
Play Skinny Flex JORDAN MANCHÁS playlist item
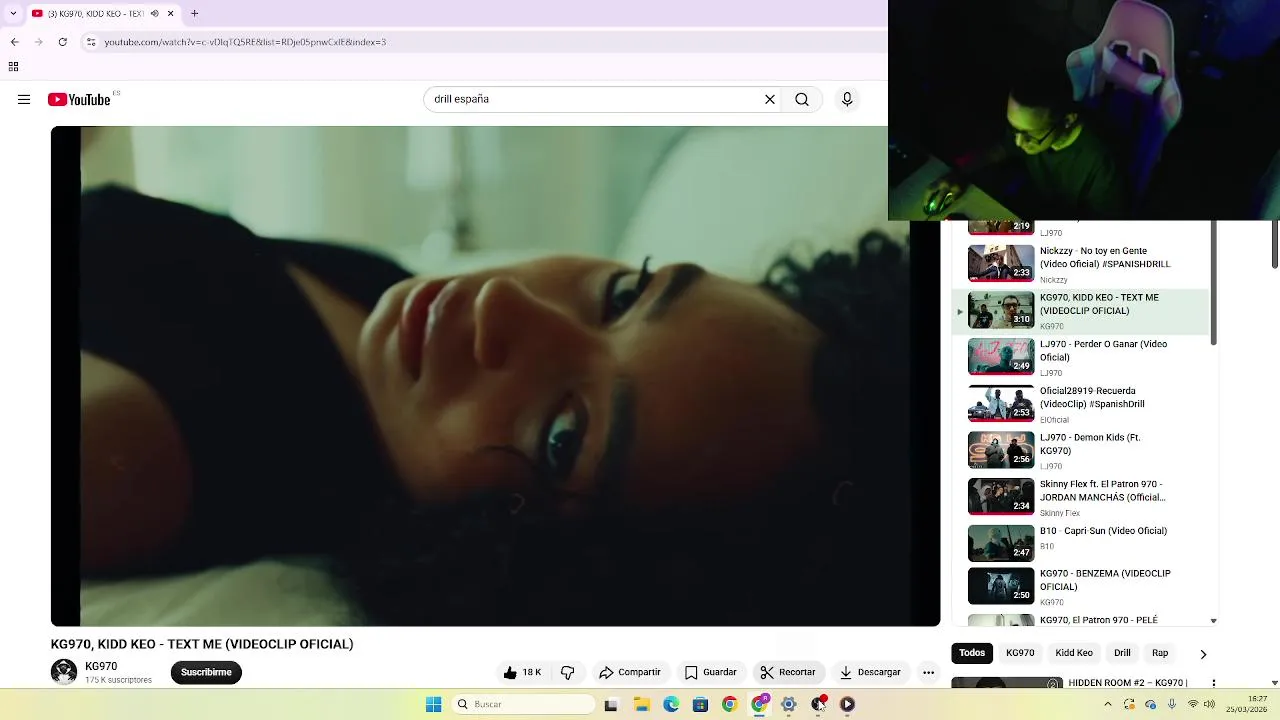click(x=1080, y=496)
